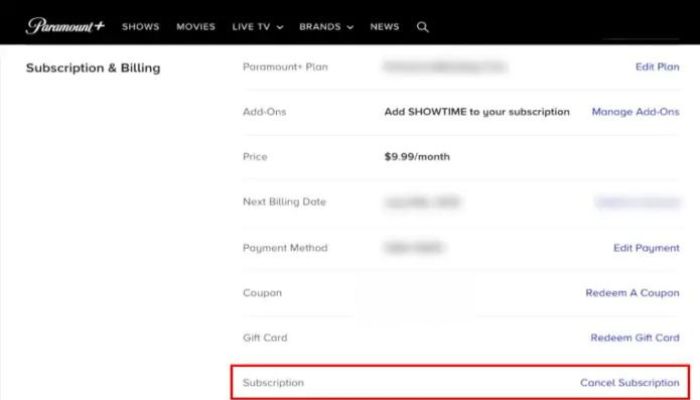Screen dimensions: 700x400
Task: Expand the LIVE TV dropdown
Action: pyautogui.click(x=257, y=27)
